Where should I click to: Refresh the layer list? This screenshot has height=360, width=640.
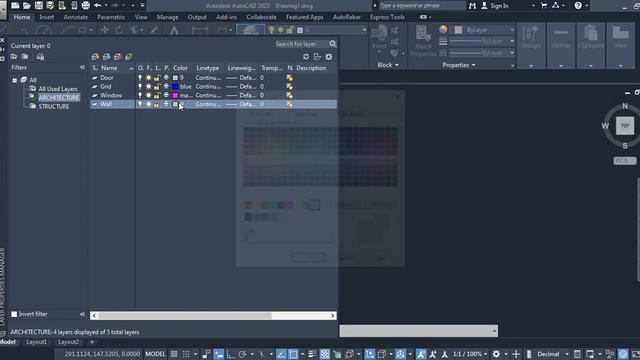[x=306, y=57]
